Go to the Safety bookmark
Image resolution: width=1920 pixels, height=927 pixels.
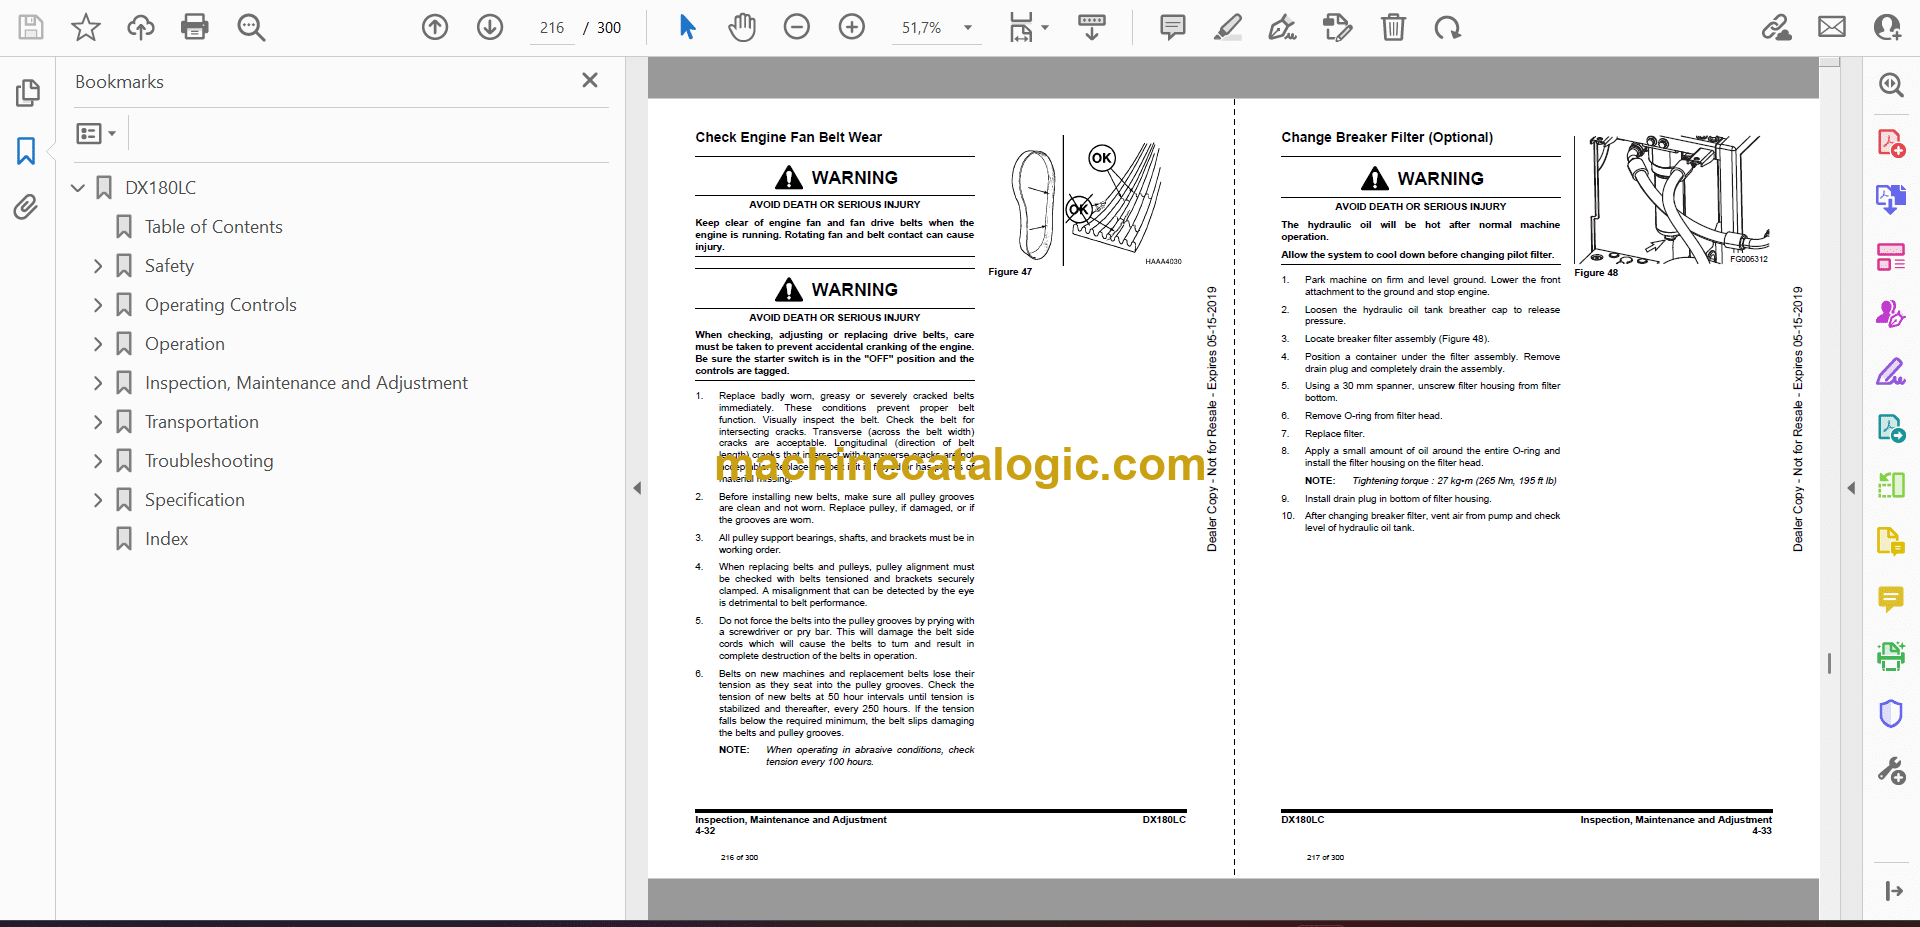pyautogui.click(x=169, y=266)
